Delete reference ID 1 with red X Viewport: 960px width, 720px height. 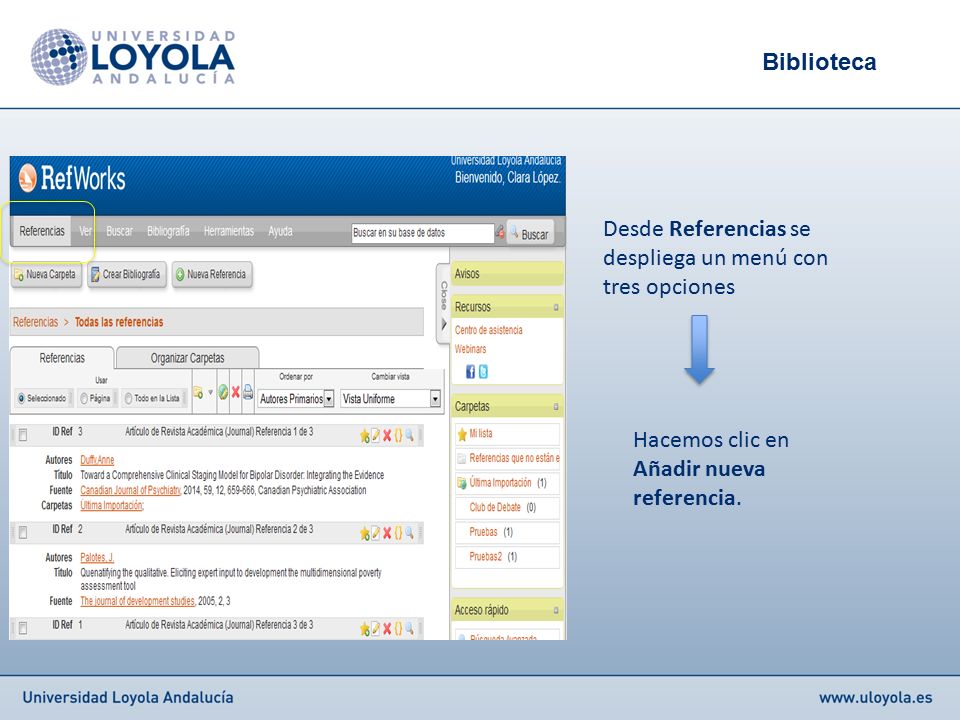click(x=387, y=629)
